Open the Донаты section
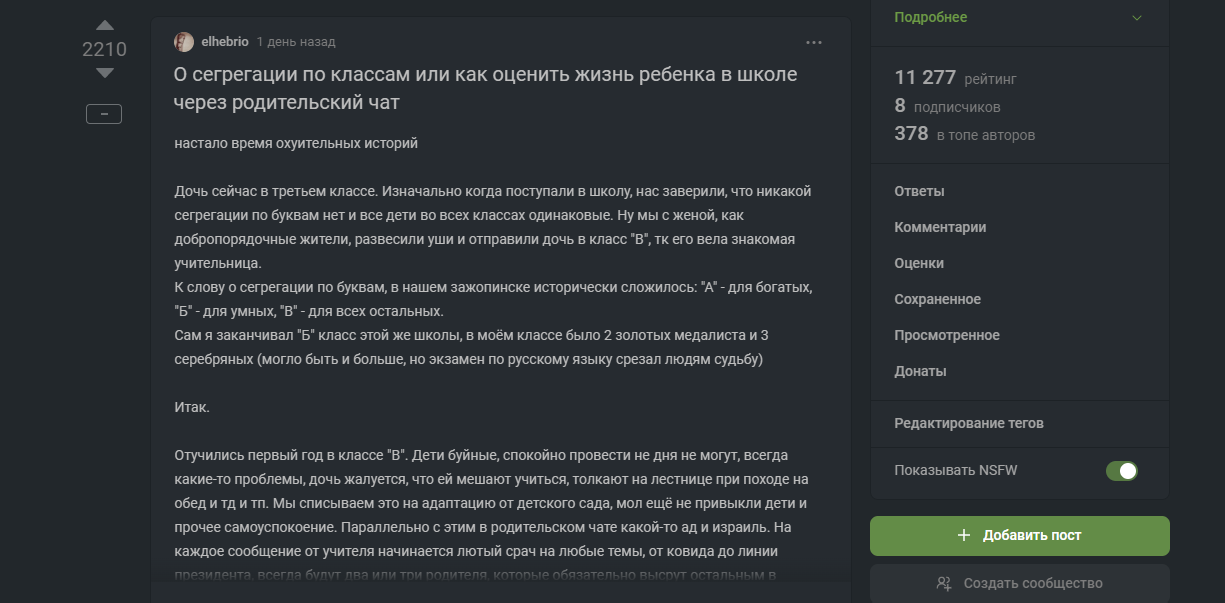1225x603 pixels. click(920, 371)
